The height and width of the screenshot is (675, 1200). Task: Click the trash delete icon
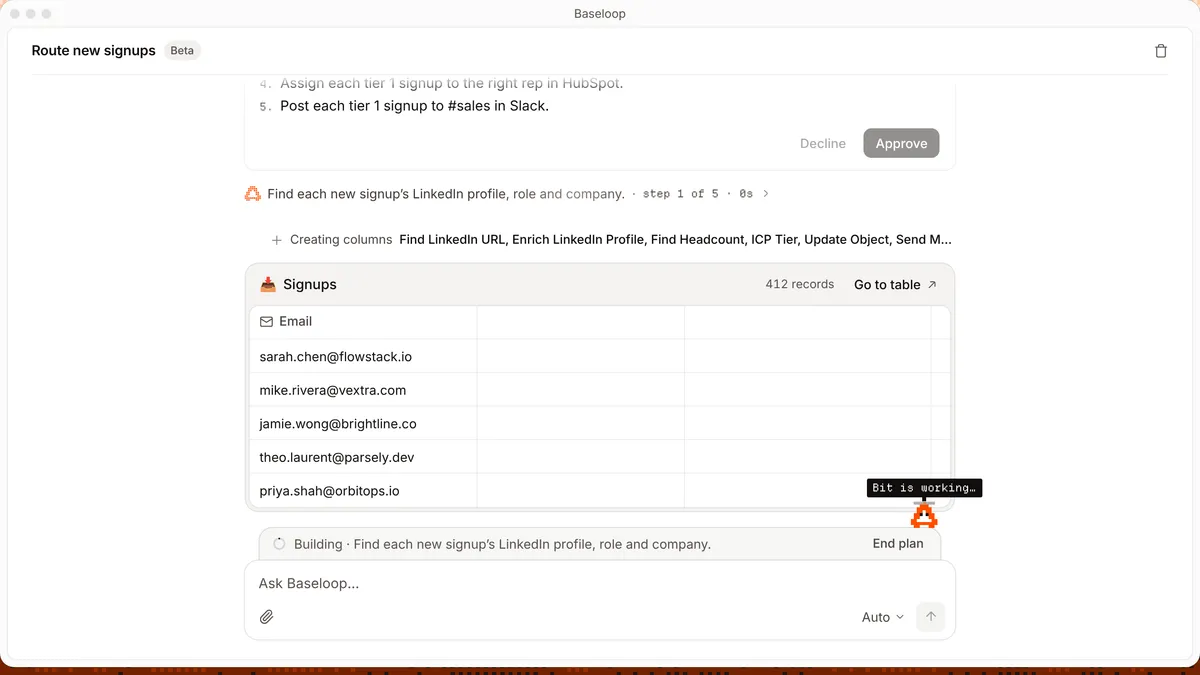coord(1161,51)
